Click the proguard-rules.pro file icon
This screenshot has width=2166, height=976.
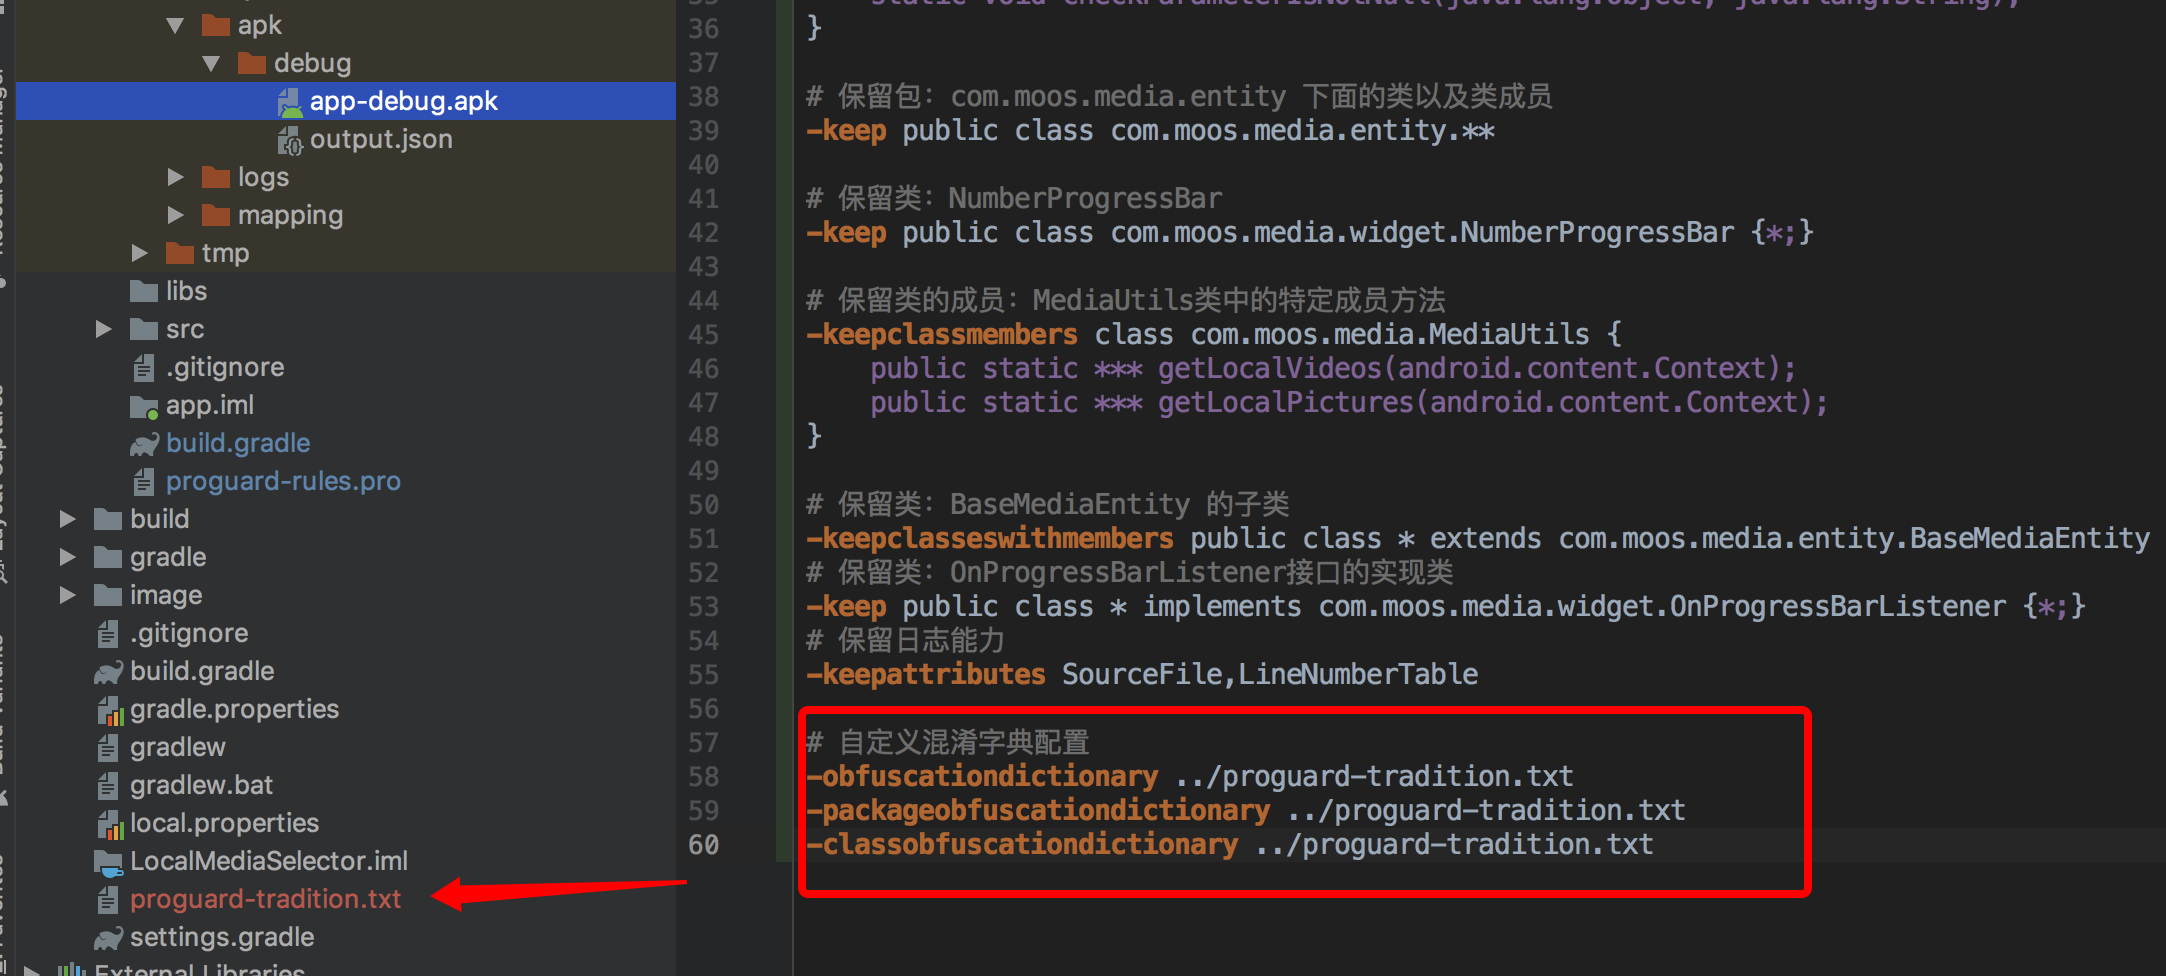tap(144, 482)
